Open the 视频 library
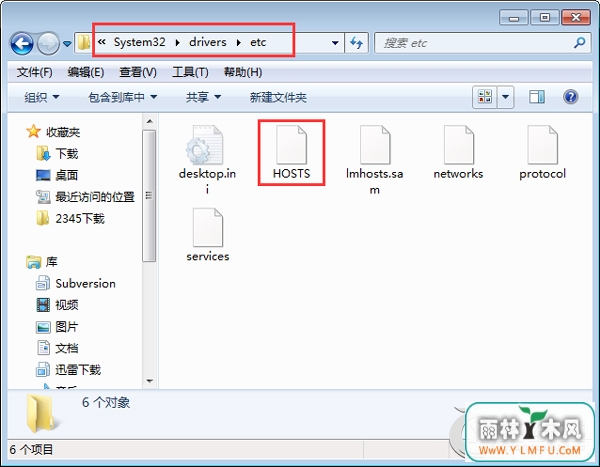600x467 pixels. tap(57, 305)
